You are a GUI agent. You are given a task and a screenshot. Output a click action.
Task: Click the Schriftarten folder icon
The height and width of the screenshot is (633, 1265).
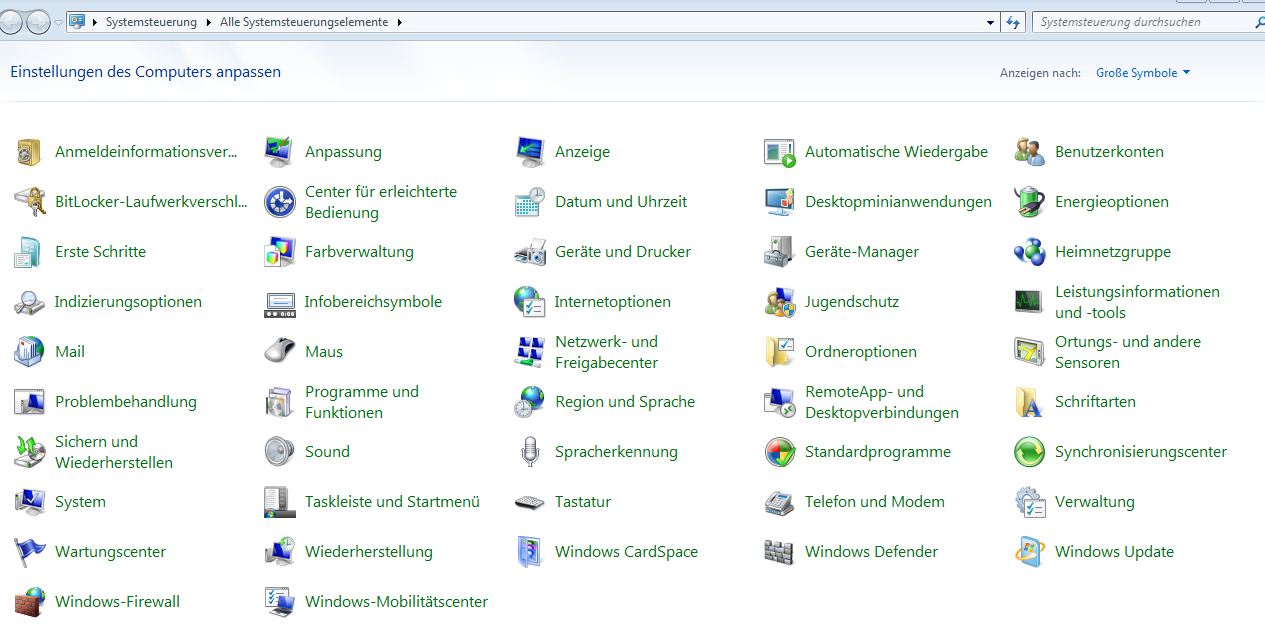1029,402
